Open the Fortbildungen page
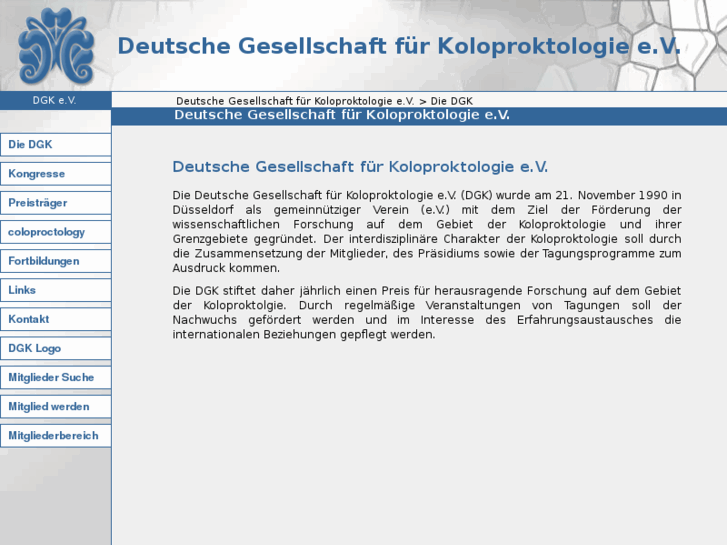 coord(56,261)
